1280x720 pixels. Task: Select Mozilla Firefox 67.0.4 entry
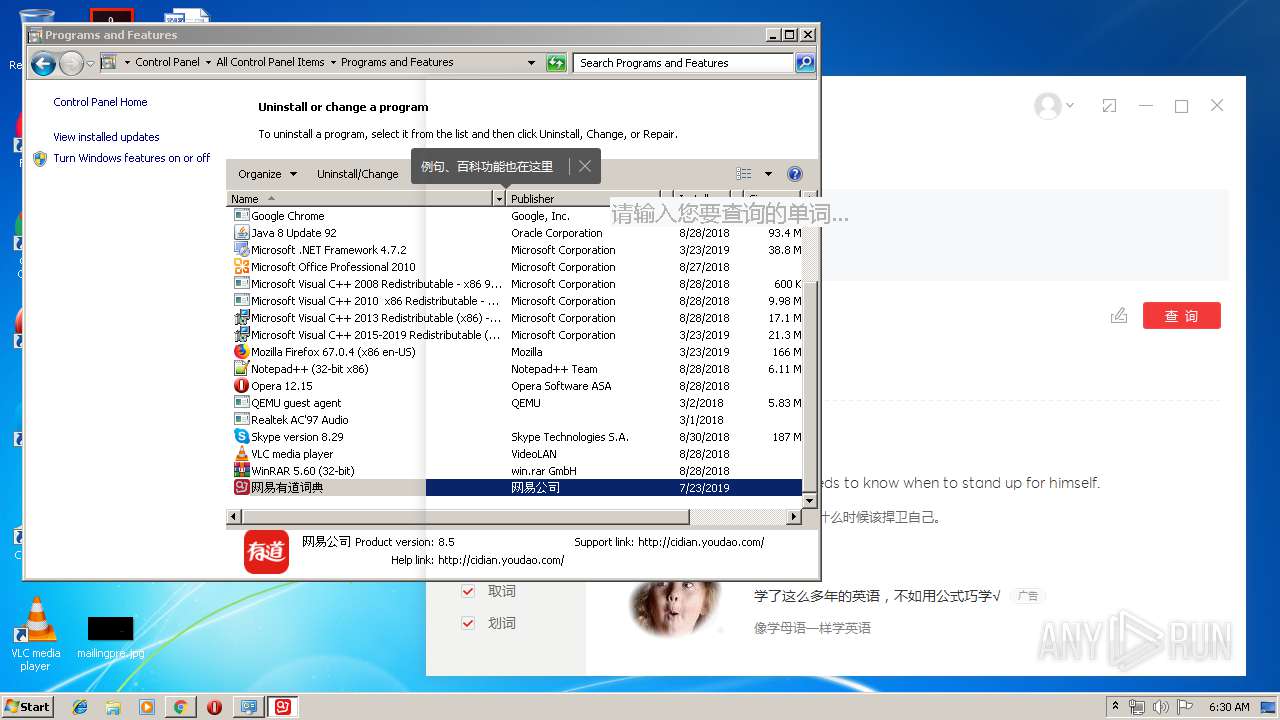333,352
